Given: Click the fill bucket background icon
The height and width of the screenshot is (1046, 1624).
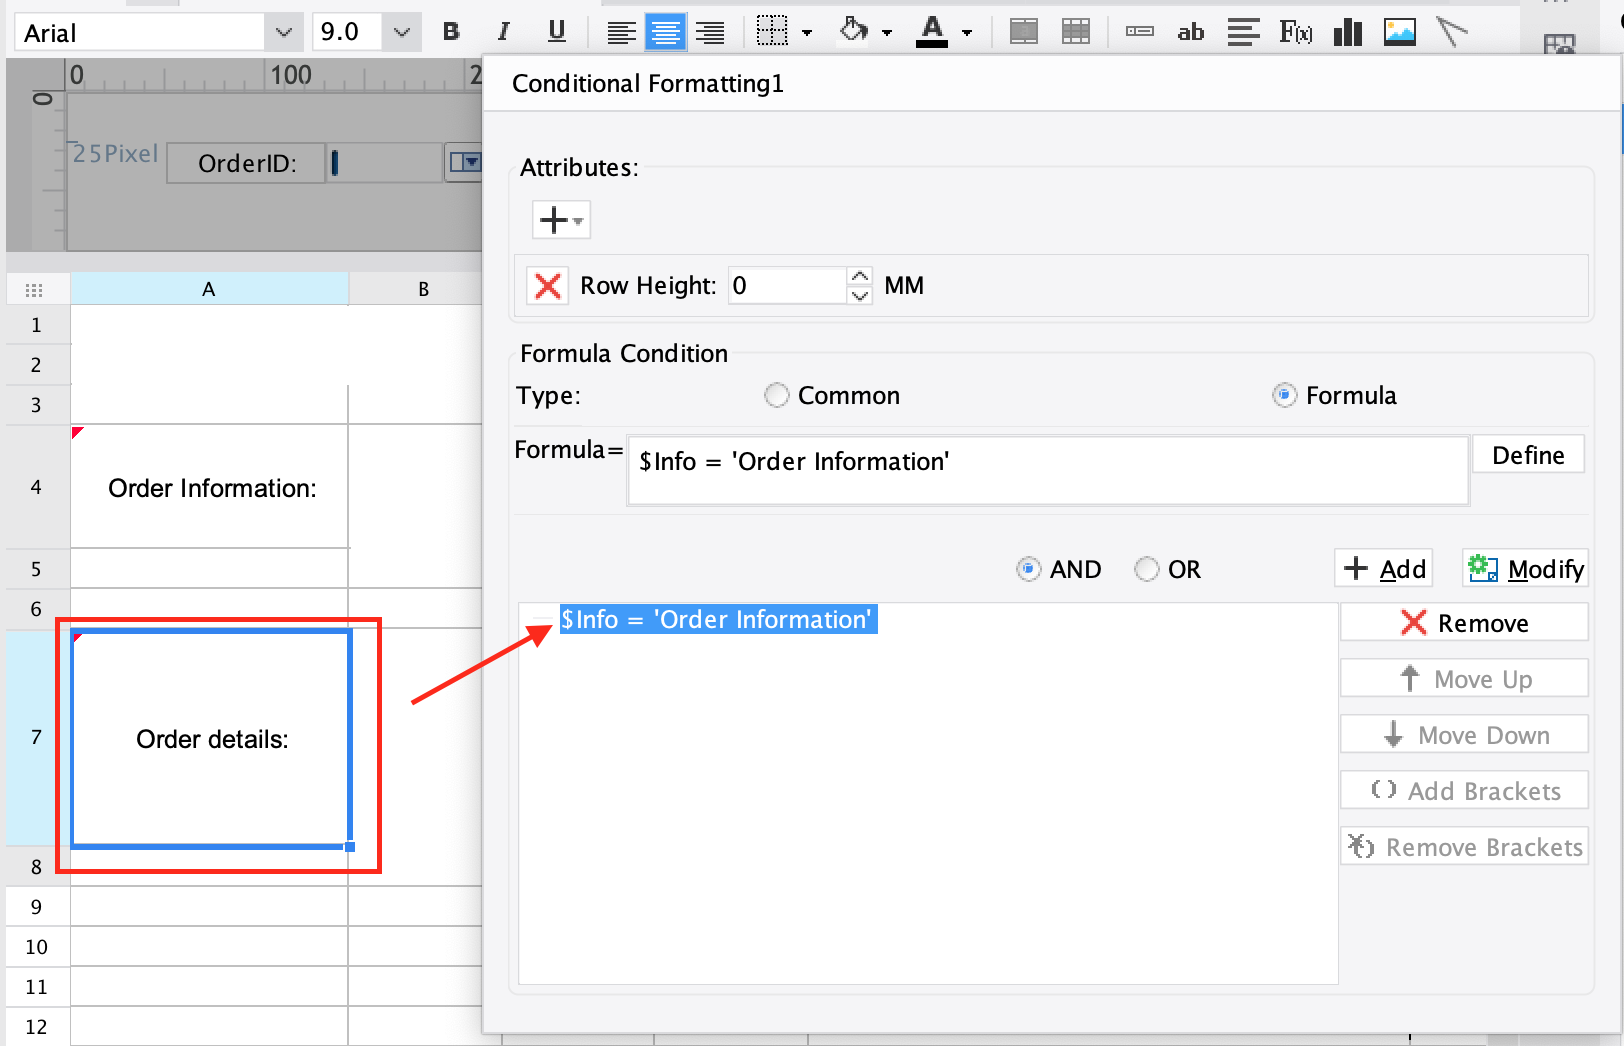Looking at the screenshot, I should click(x=854, y=32).
